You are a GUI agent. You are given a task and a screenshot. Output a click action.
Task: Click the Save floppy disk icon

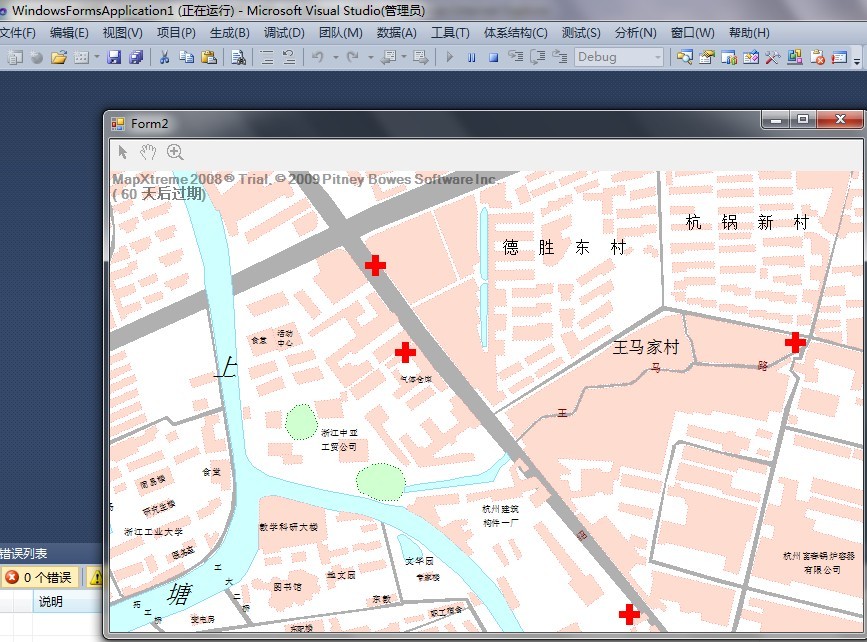[x=114, y=57]
